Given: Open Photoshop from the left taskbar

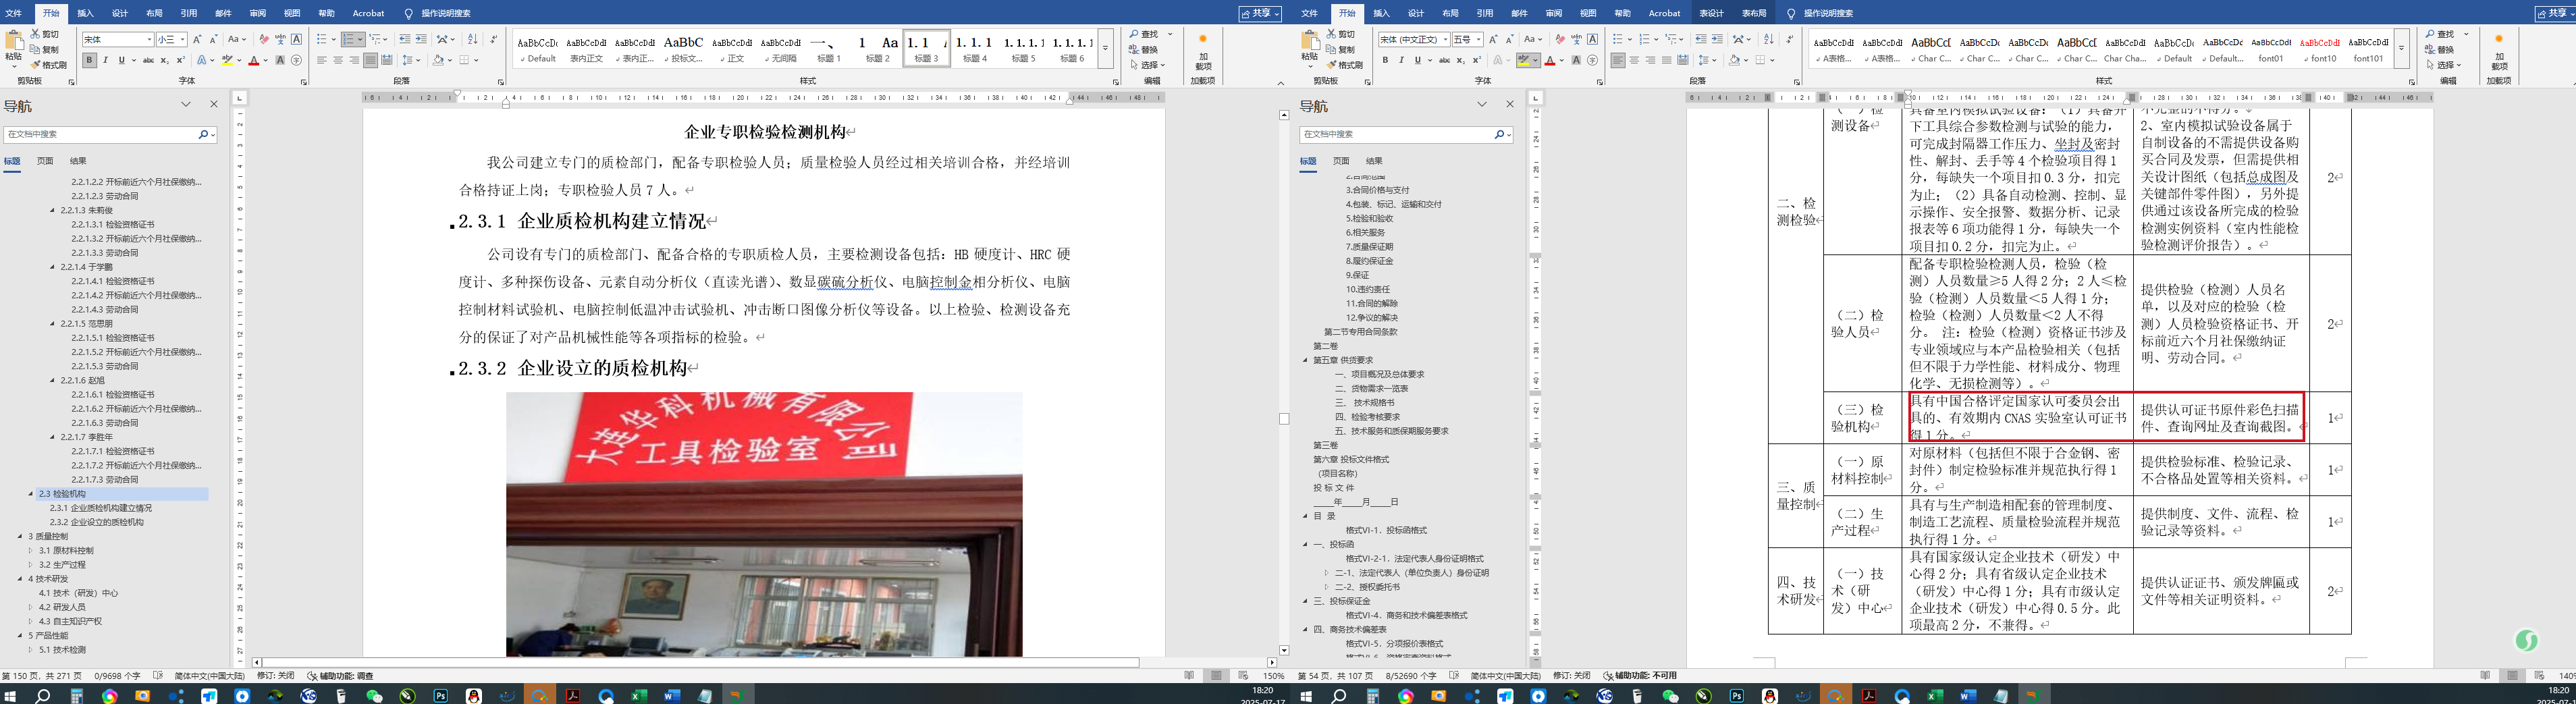Looking at the screenshot, I should click(x=441, y=696).
